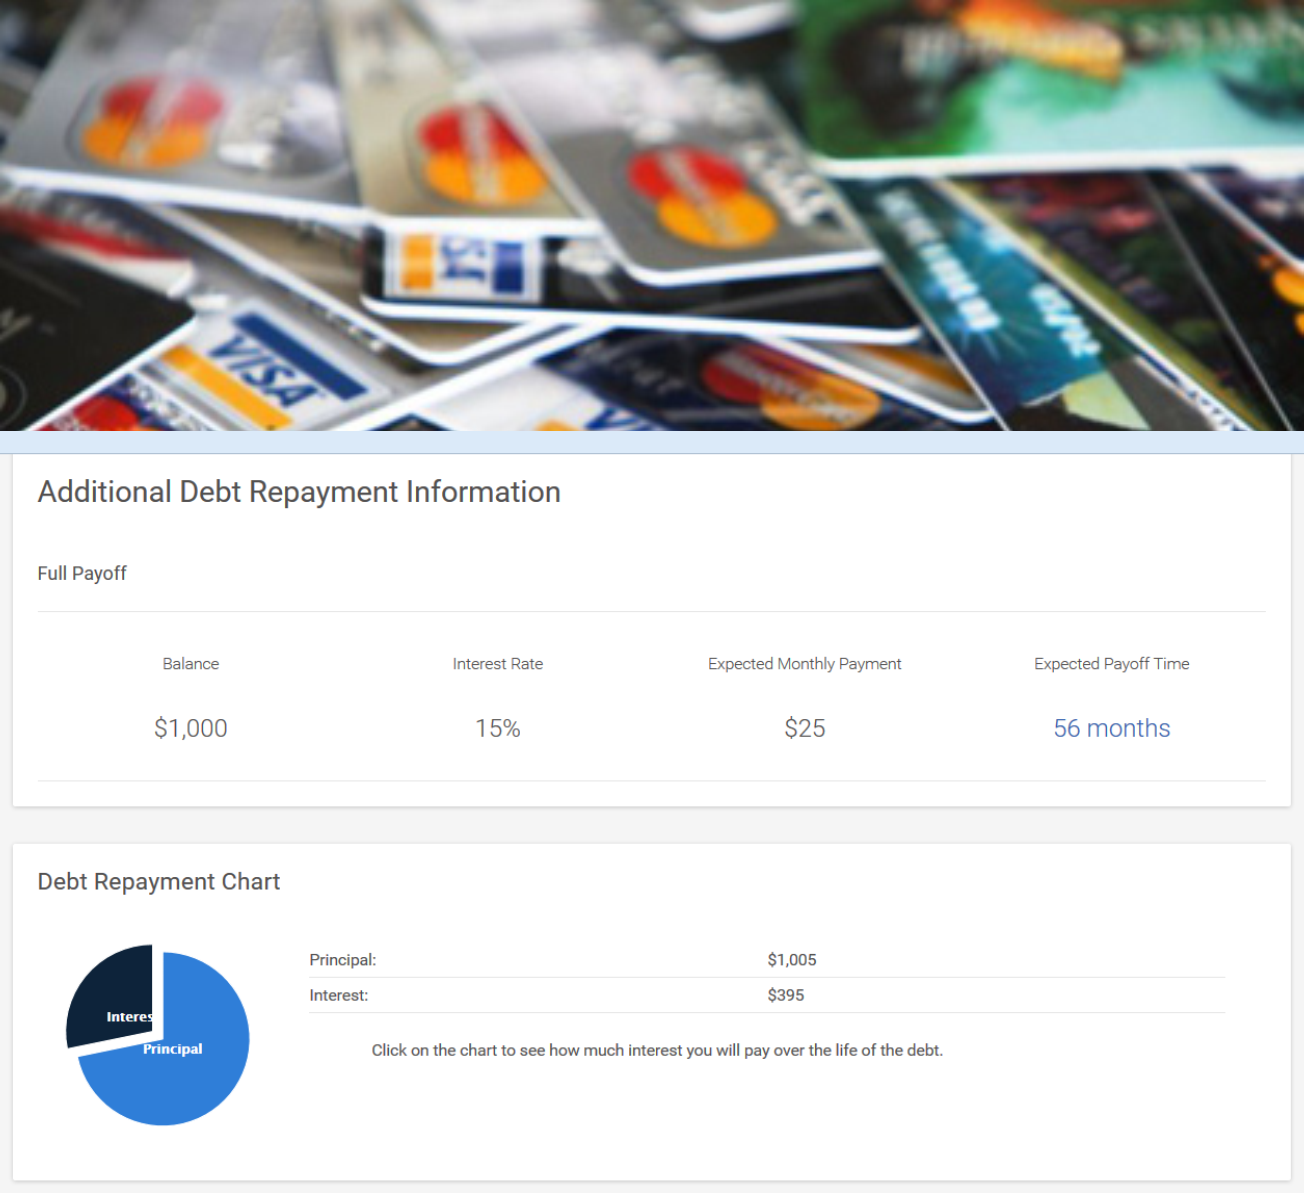Click the Balance column header
This screenshot has height=1193, width=1304.
(191, 664)
